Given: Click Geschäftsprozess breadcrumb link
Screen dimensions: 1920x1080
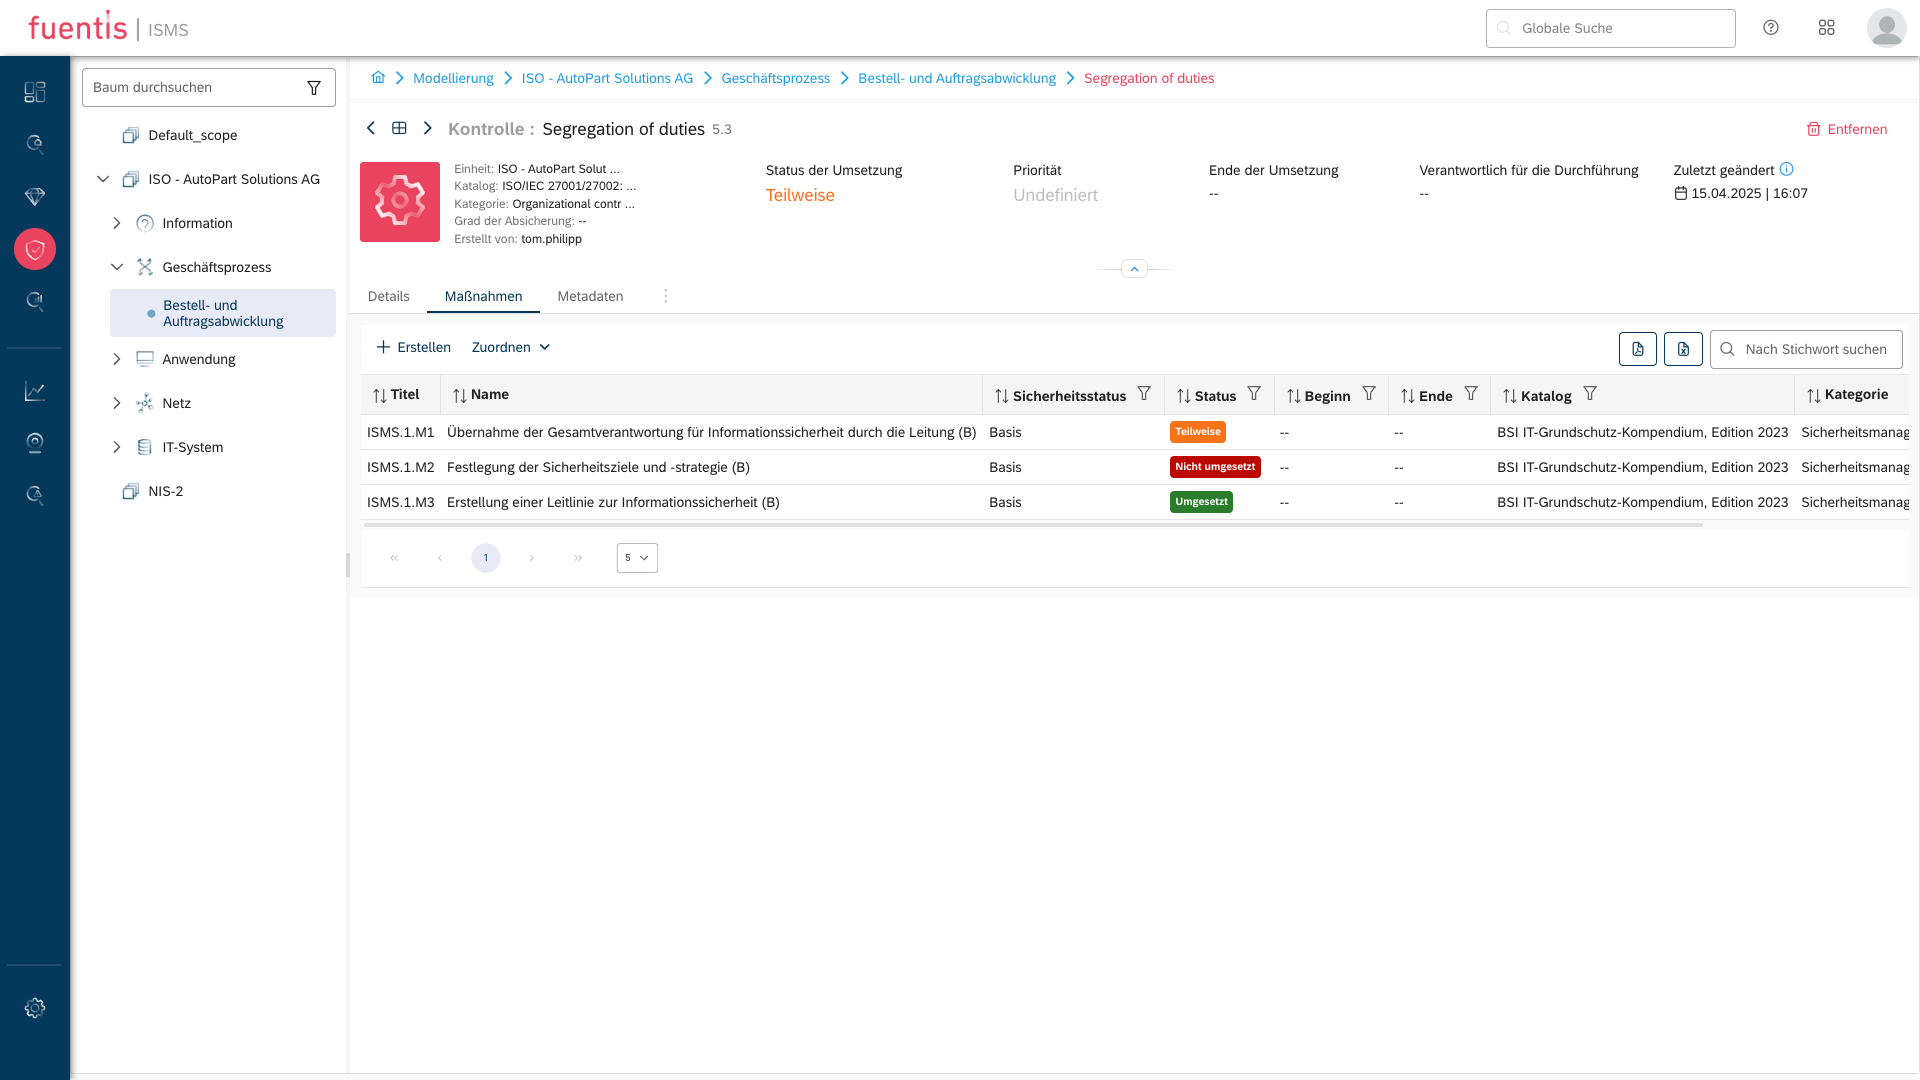Looking at the screenshot, I should [775, 78].
